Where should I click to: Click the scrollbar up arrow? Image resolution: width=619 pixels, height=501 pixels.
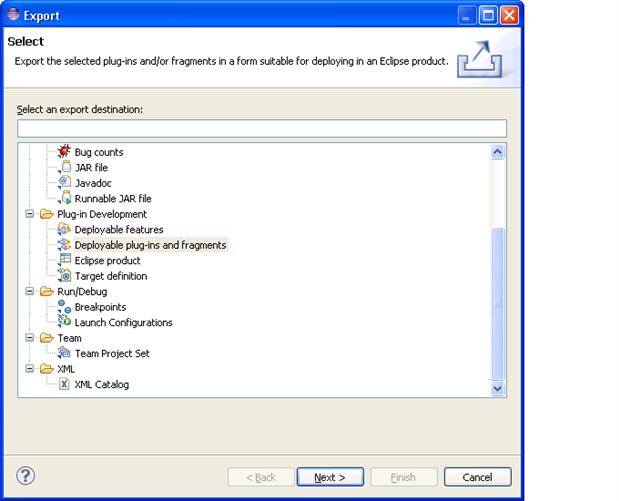(x=497, y=152)
